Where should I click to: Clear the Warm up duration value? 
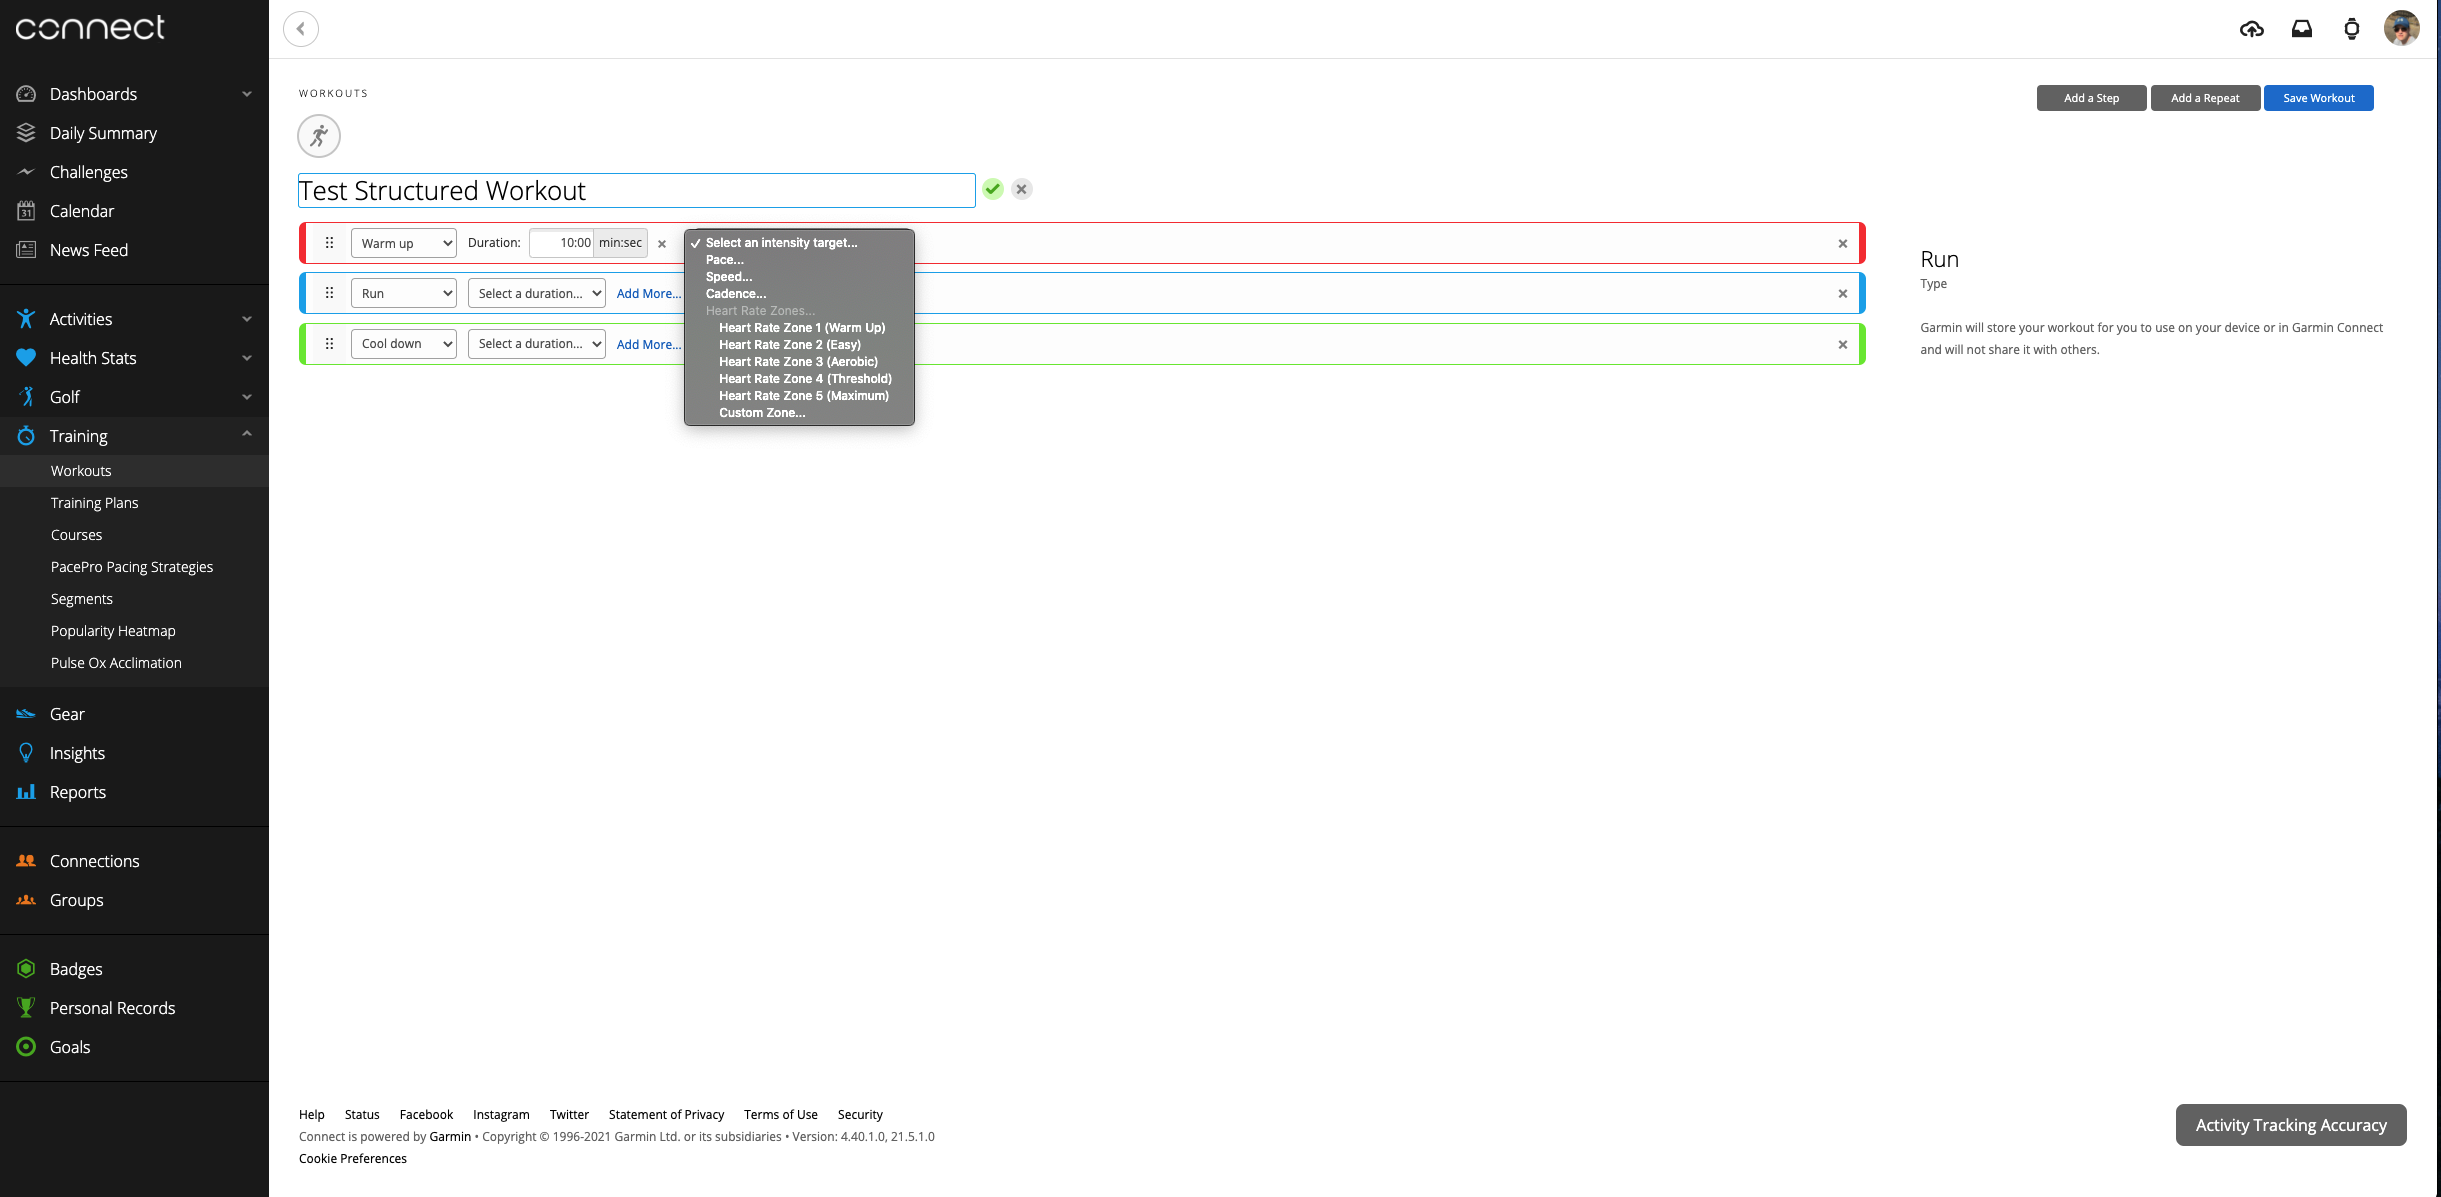click(661, 244)
